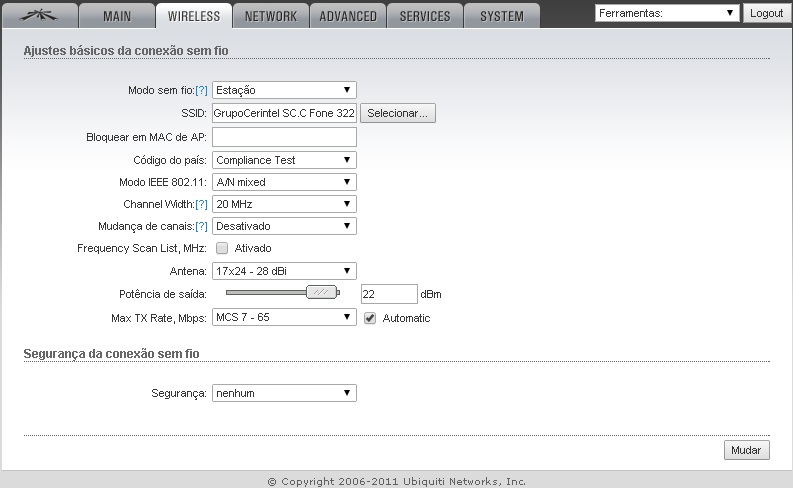This screenshot has height=488, width=793.
Task: Click the 'Antena:' label
Action: 188,271
